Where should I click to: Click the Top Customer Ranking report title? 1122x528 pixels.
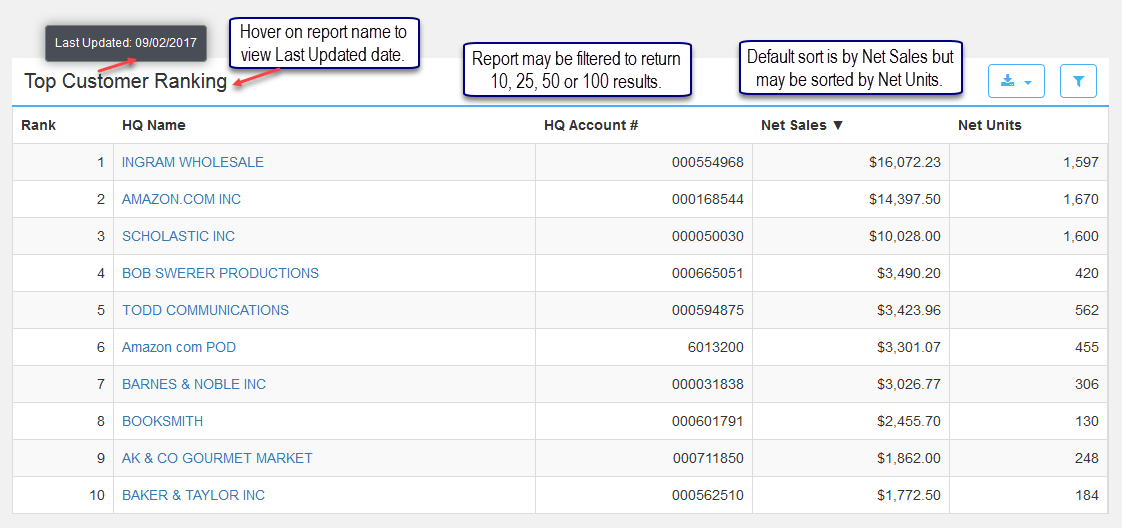[125, 81]
